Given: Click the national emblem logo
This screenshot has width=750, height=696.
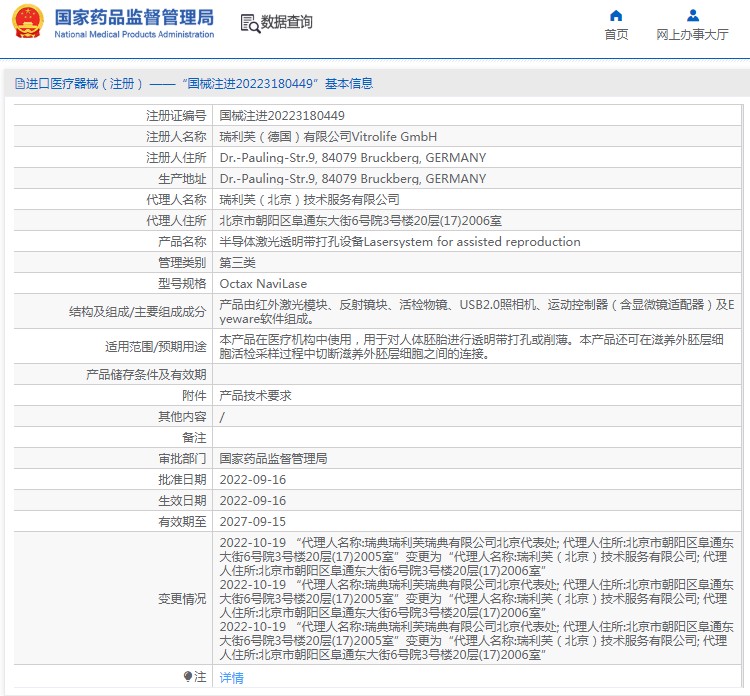Looking at the screenshot, I should pyautogui.click(x=28, y=22).
